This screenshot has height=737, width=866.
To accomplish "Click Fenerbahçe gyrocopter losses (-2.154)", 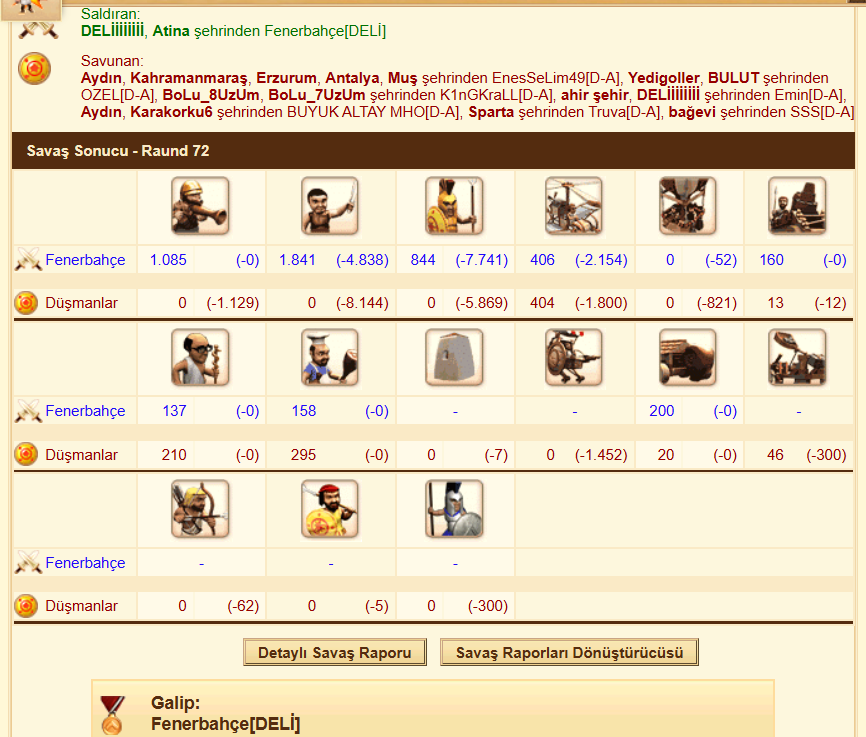I will 601,260.
